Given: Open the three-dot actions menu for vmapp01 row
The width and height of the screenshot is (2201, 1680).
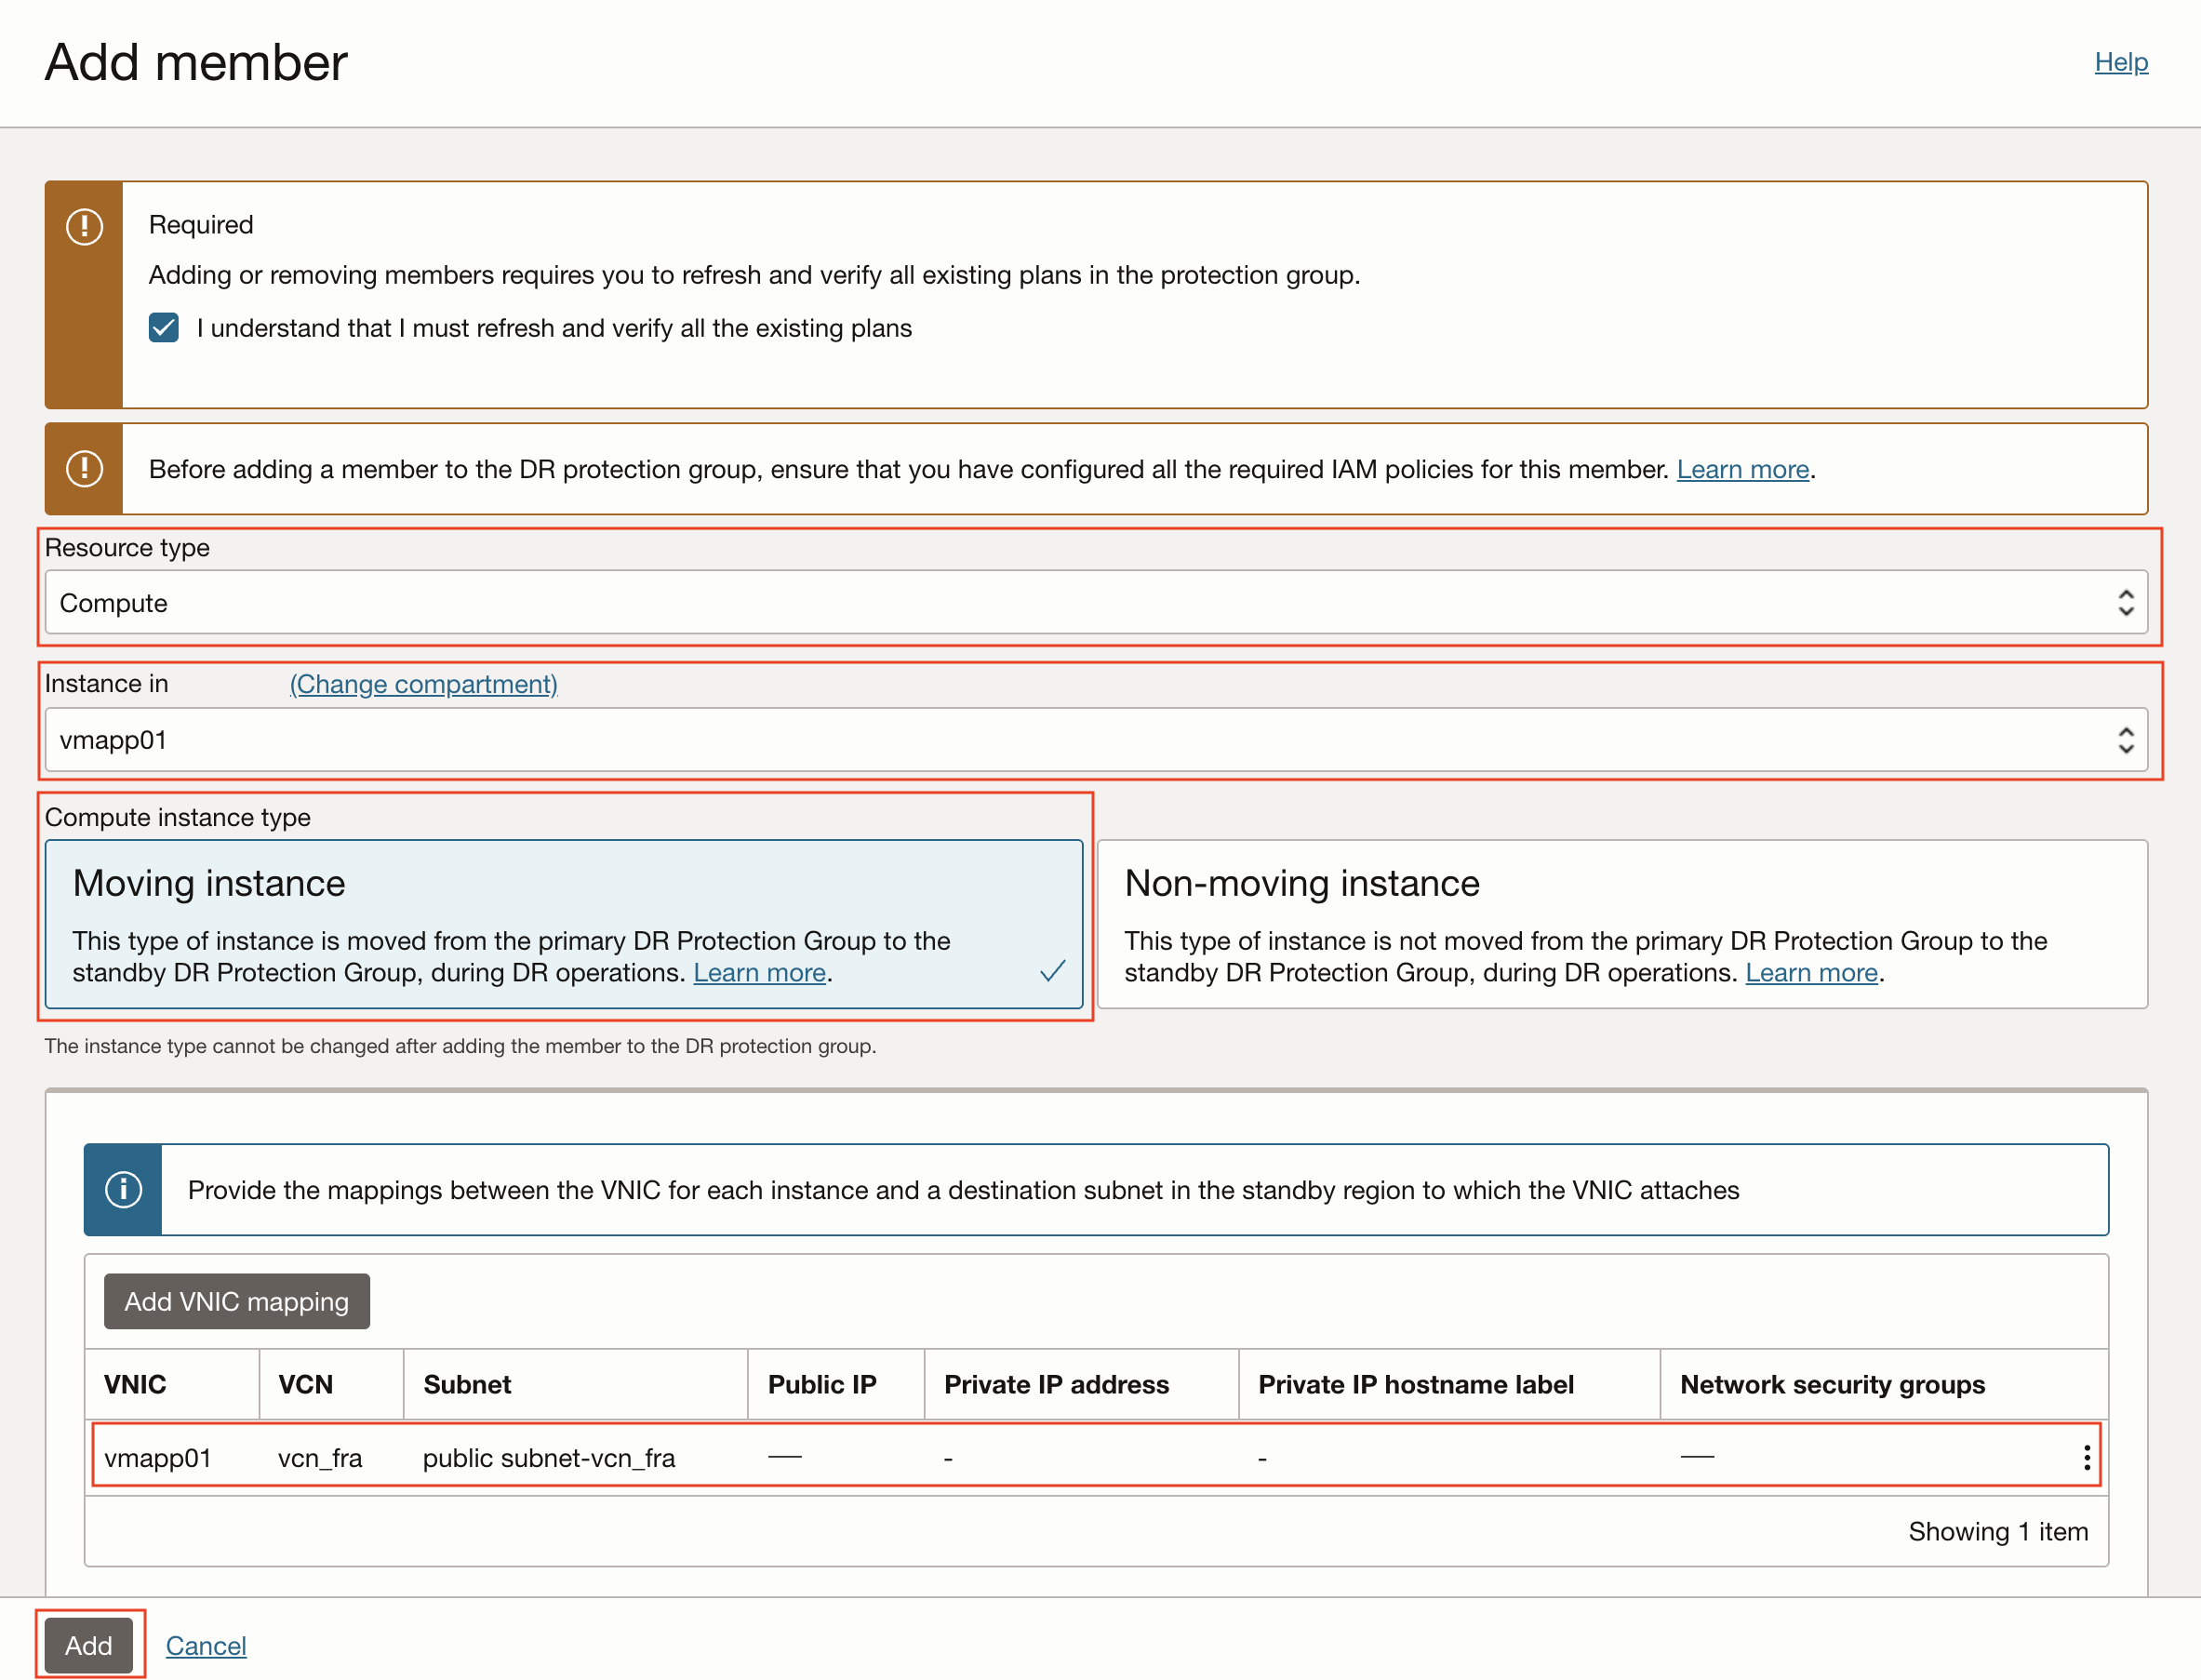Looking at the screenshot, I should tap(2086, 1457).
